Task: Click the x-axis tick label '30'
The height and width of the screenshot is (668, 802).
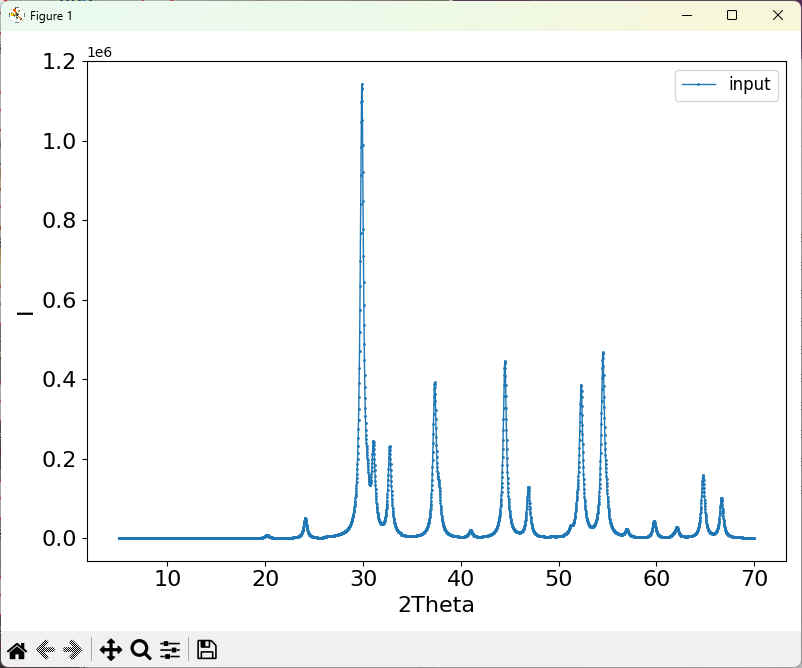Action: tap(363, 578)
